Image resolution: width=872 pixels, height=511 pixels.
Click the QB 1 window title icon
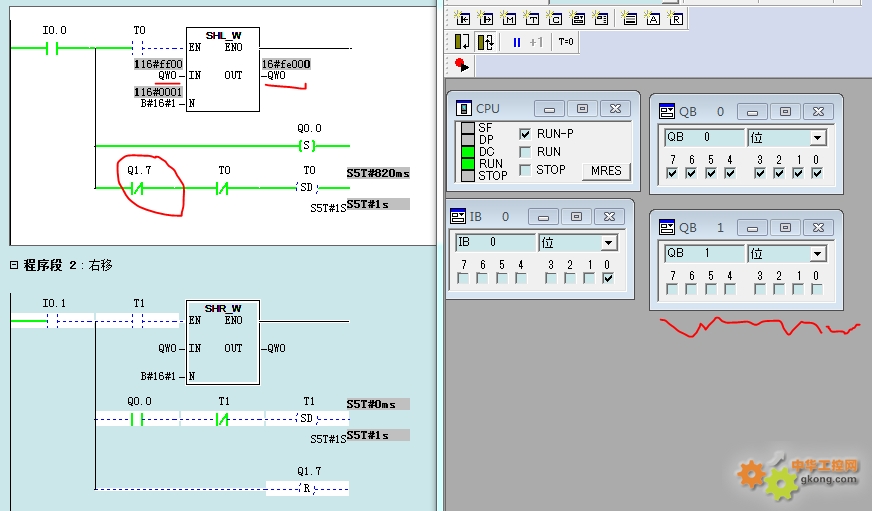pos(667,227)
